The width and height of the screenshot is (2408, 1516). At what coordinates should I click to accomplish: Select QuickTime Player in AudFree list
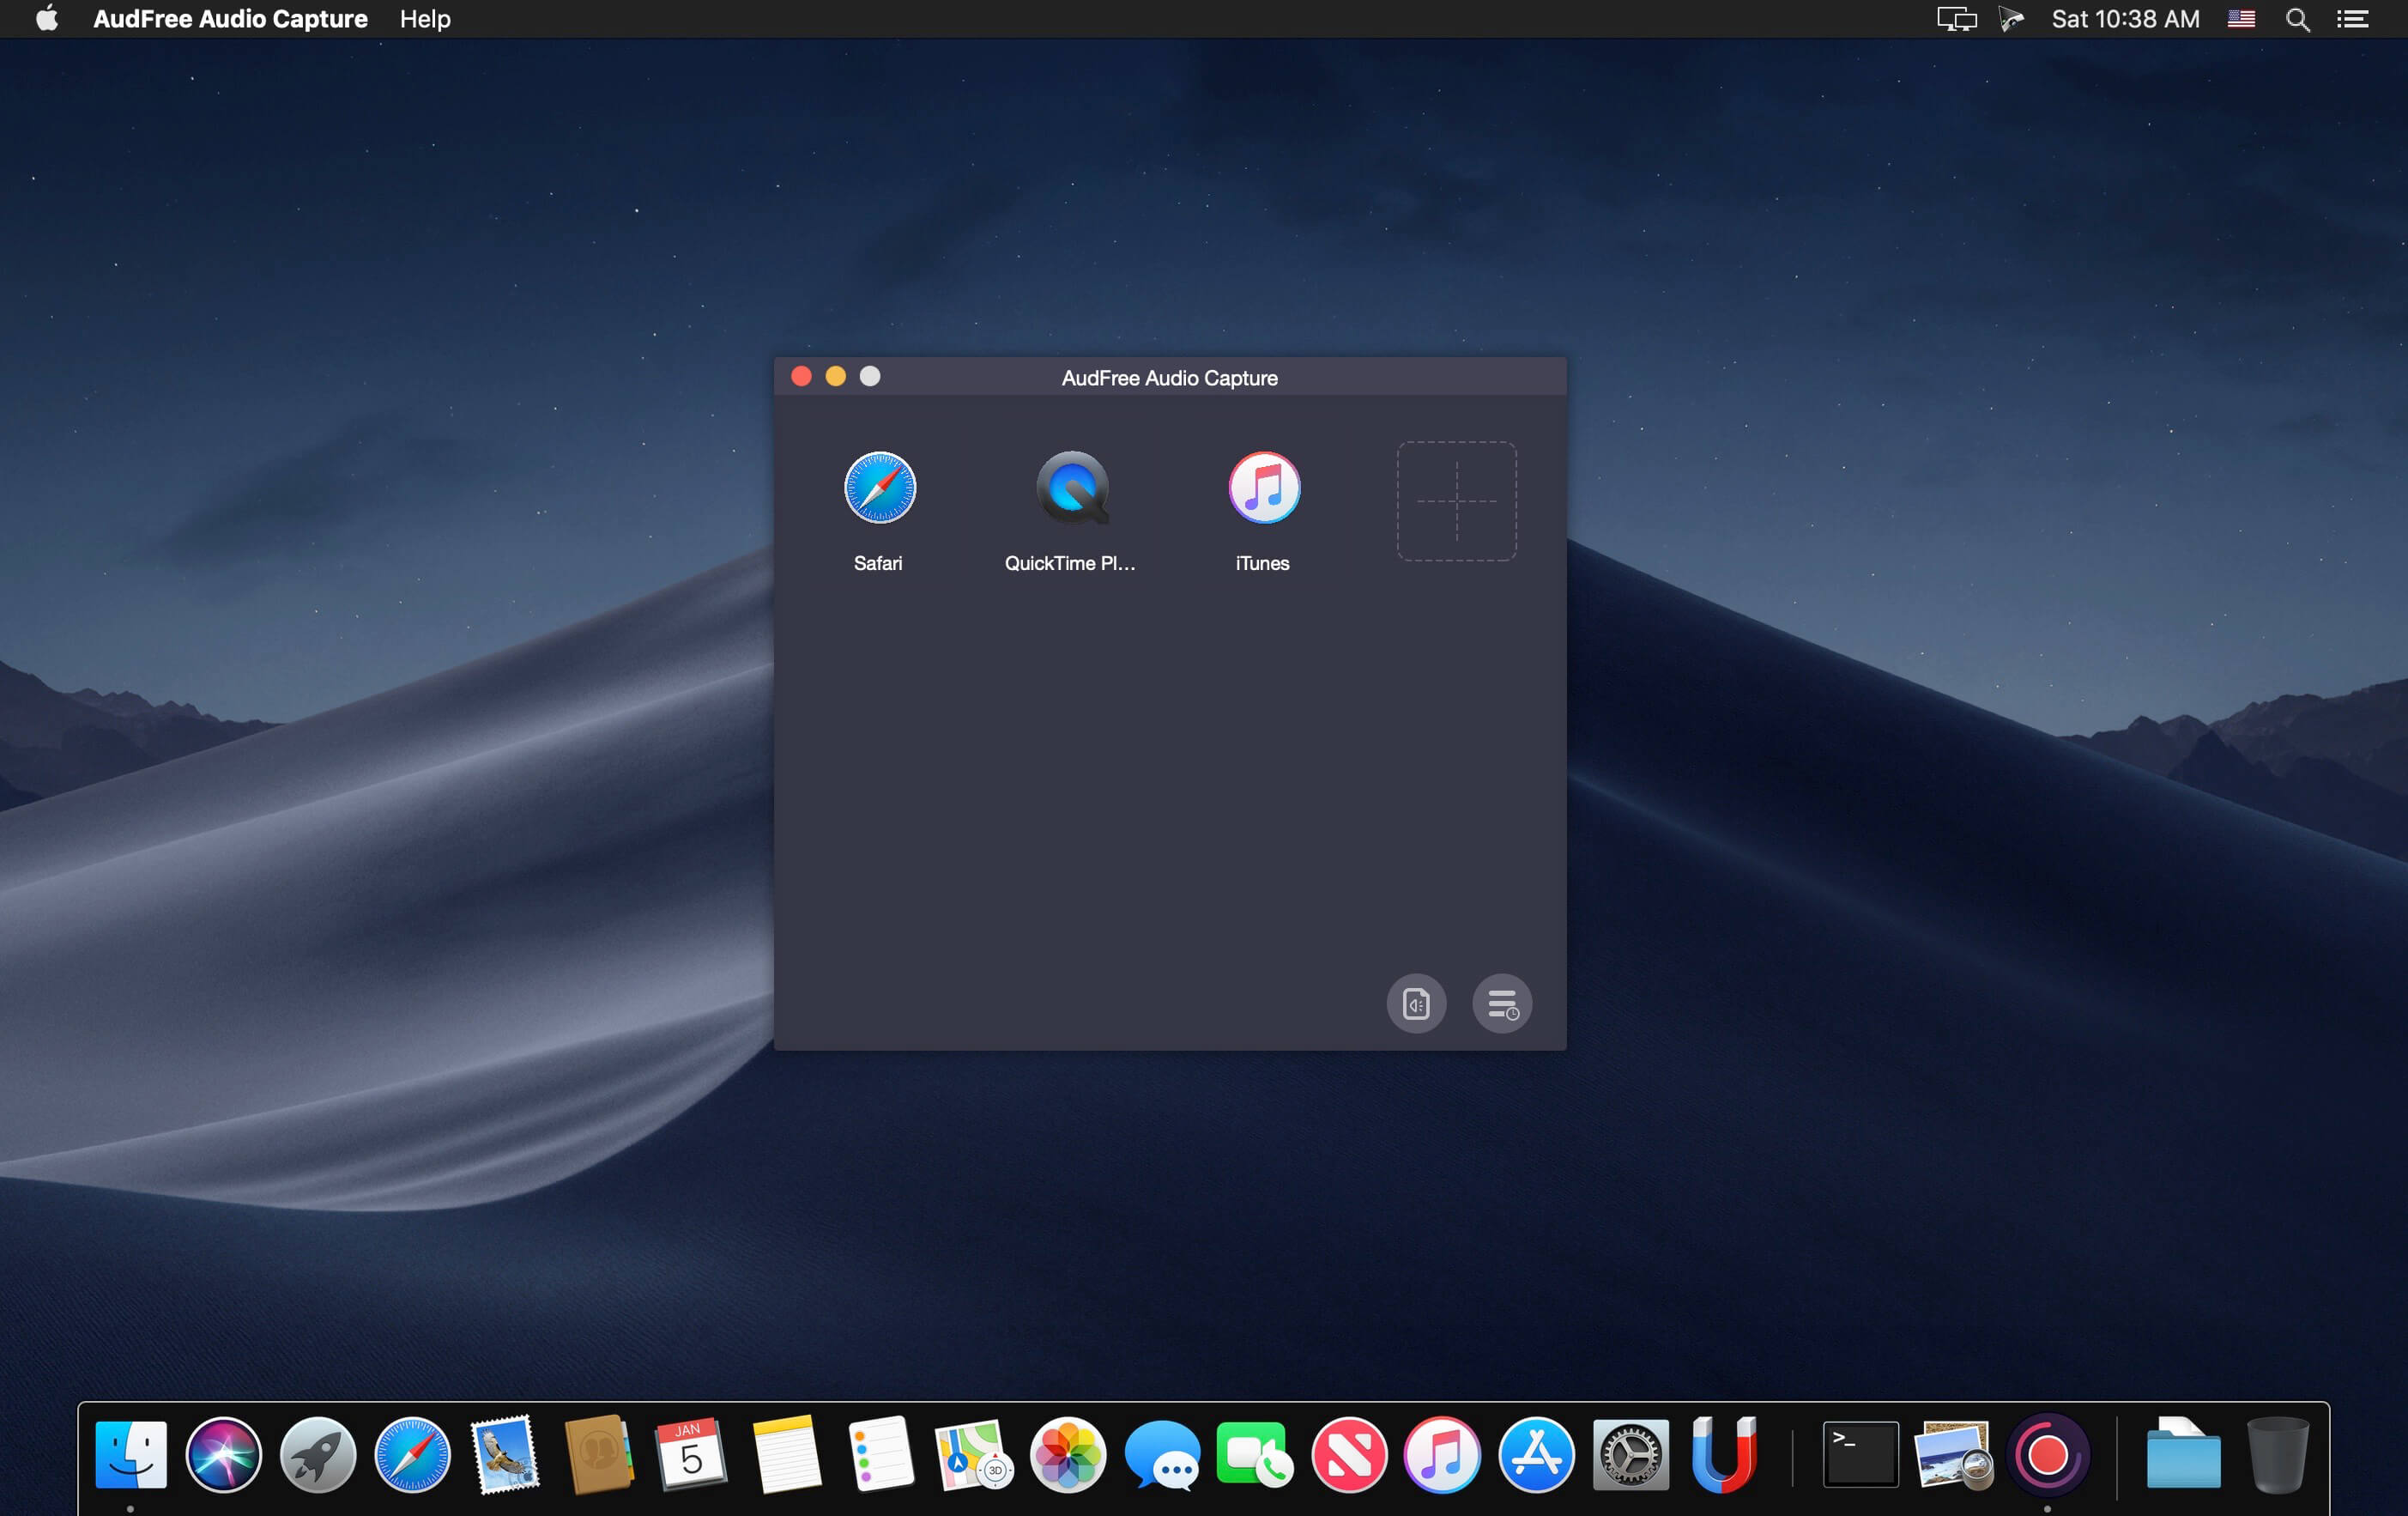(x=1071, y=488)
